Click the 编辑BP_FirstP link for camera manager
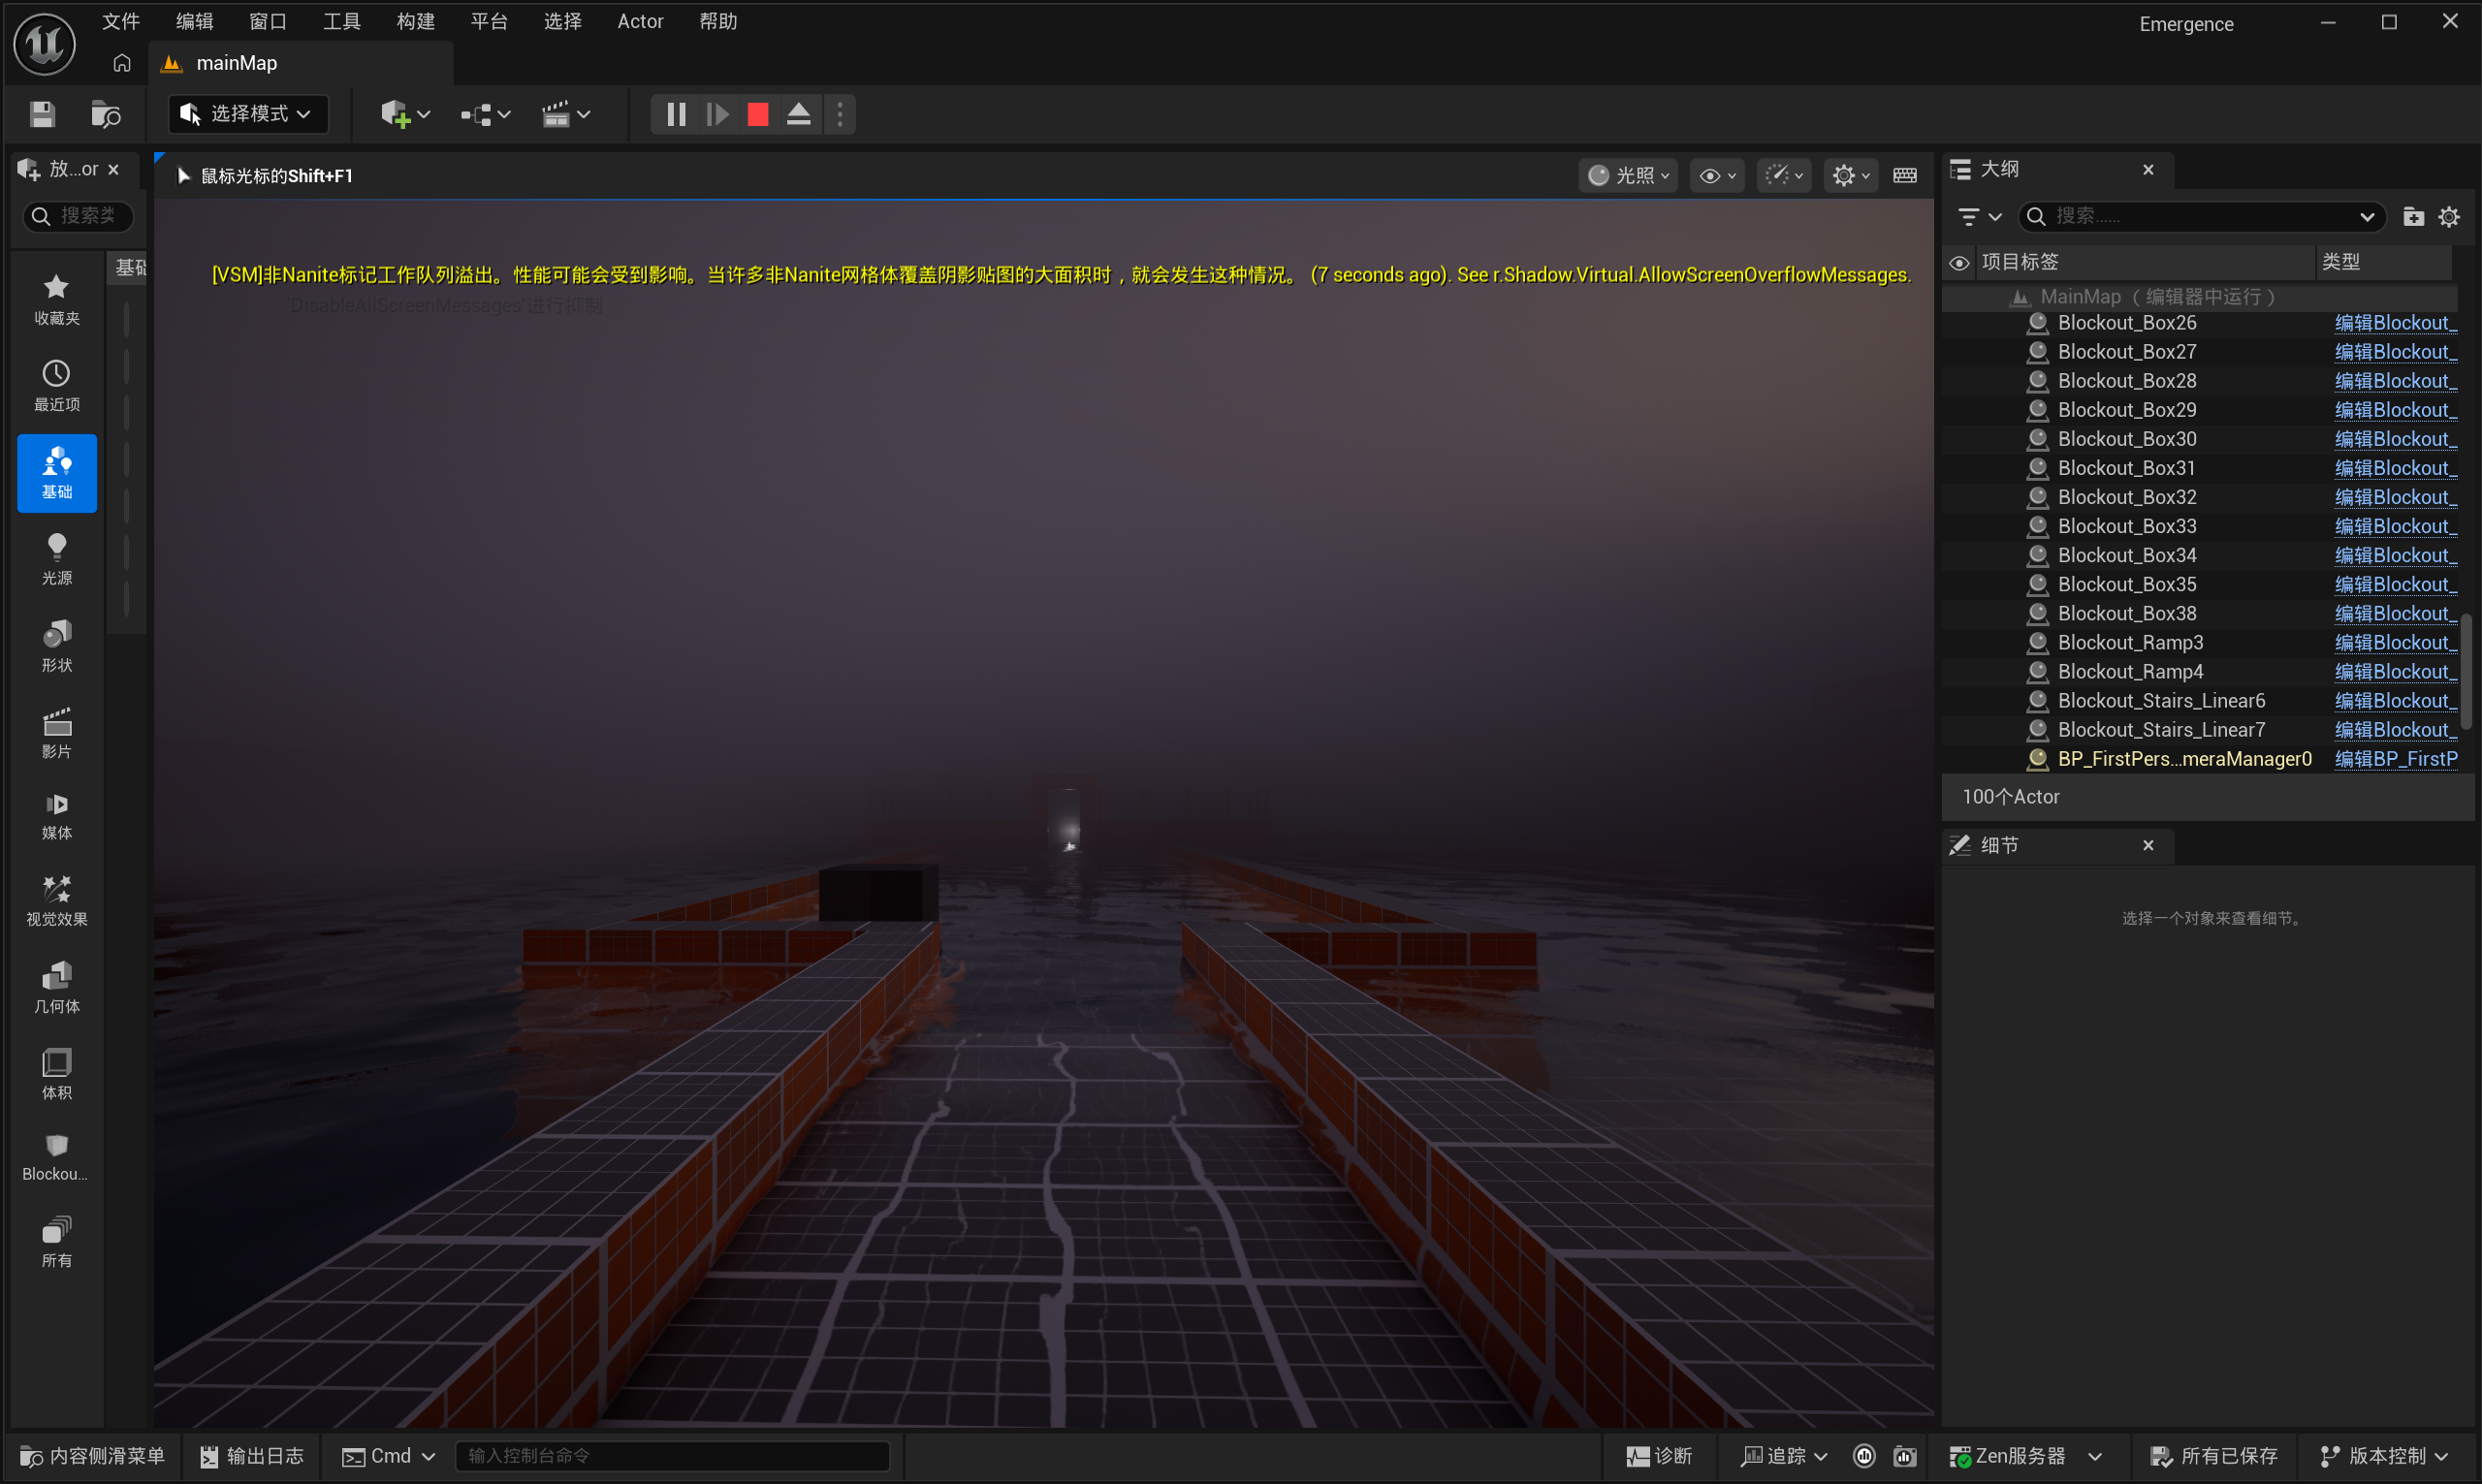 (2396, 759)
